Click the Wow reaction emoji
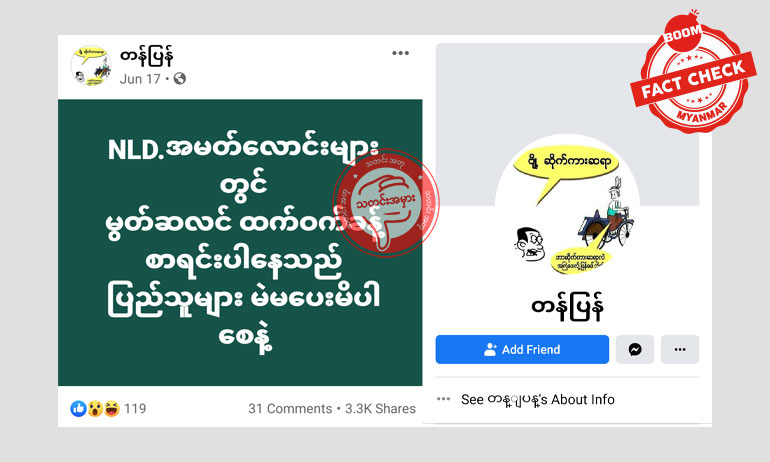This screenshot has width=770, height=462. pyautogui.click(x=95, y=408)
